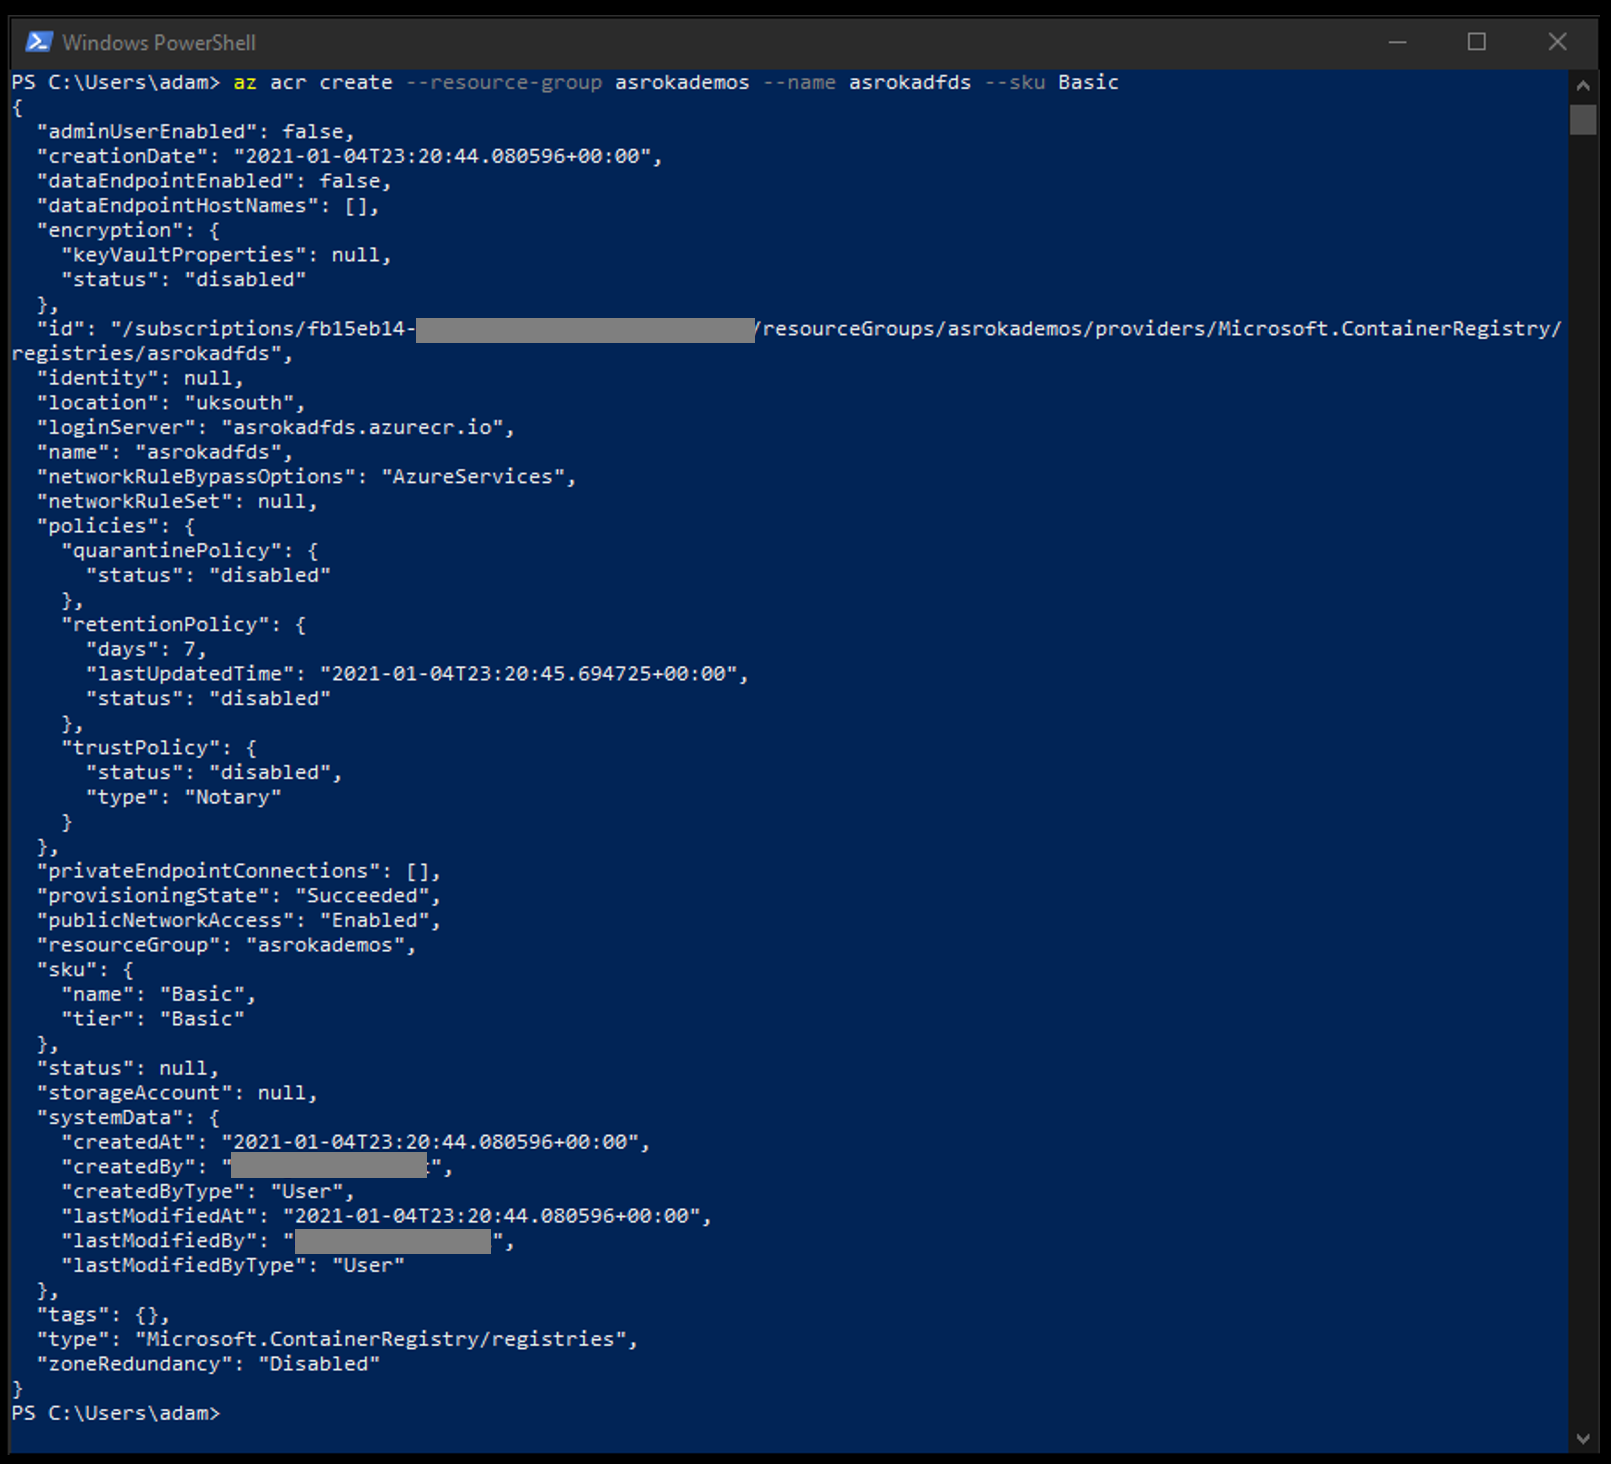
Task: Click the "networkRuleBypassOptions": "AzureServices" line
Action: [307, 477]
